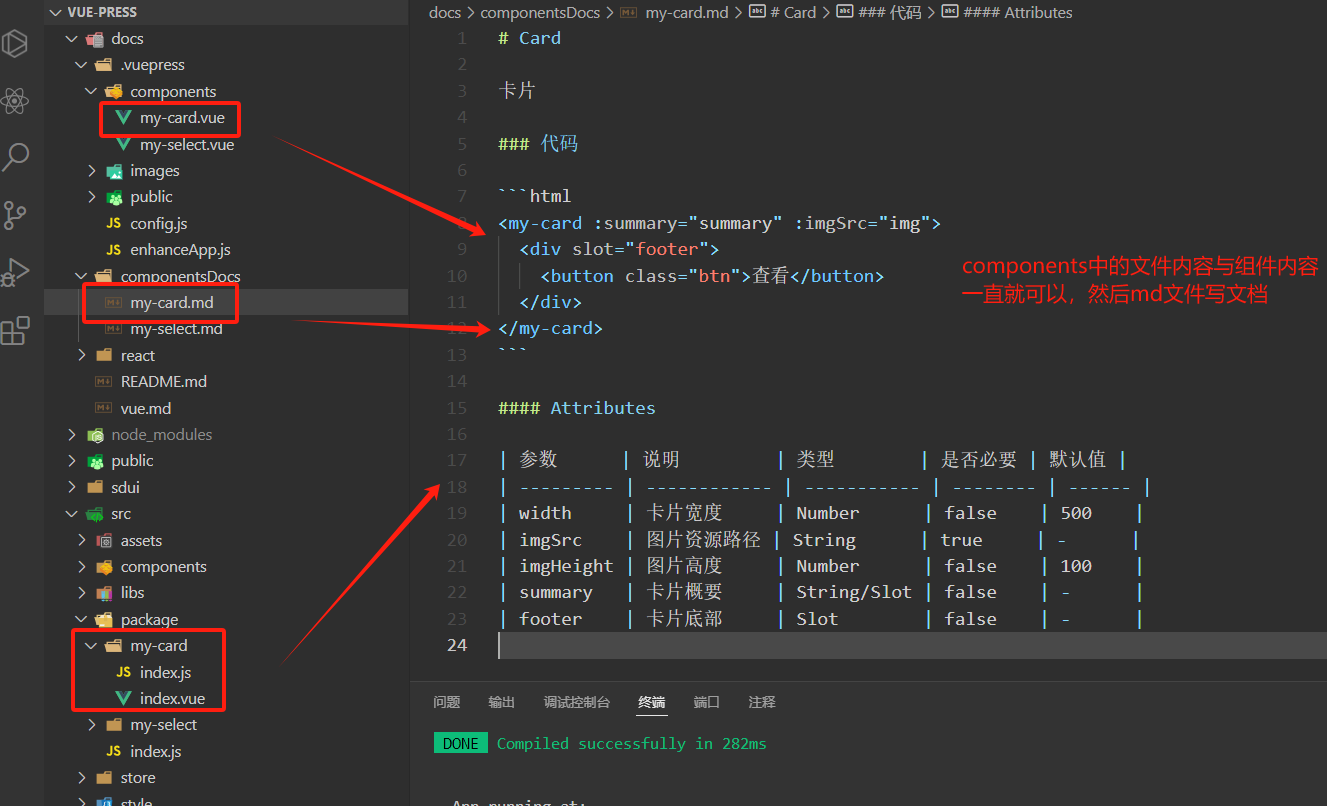
Task: Open the Search view in activity bar
Action: coord(17,156)
